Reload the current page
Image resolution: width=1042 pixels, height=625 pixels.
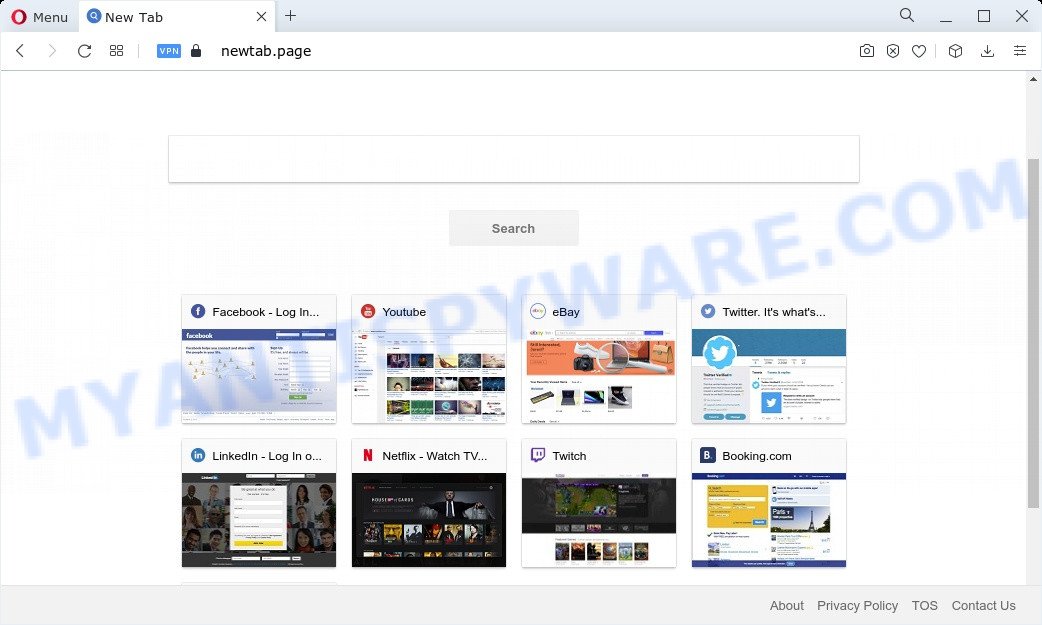pos(84,51)
